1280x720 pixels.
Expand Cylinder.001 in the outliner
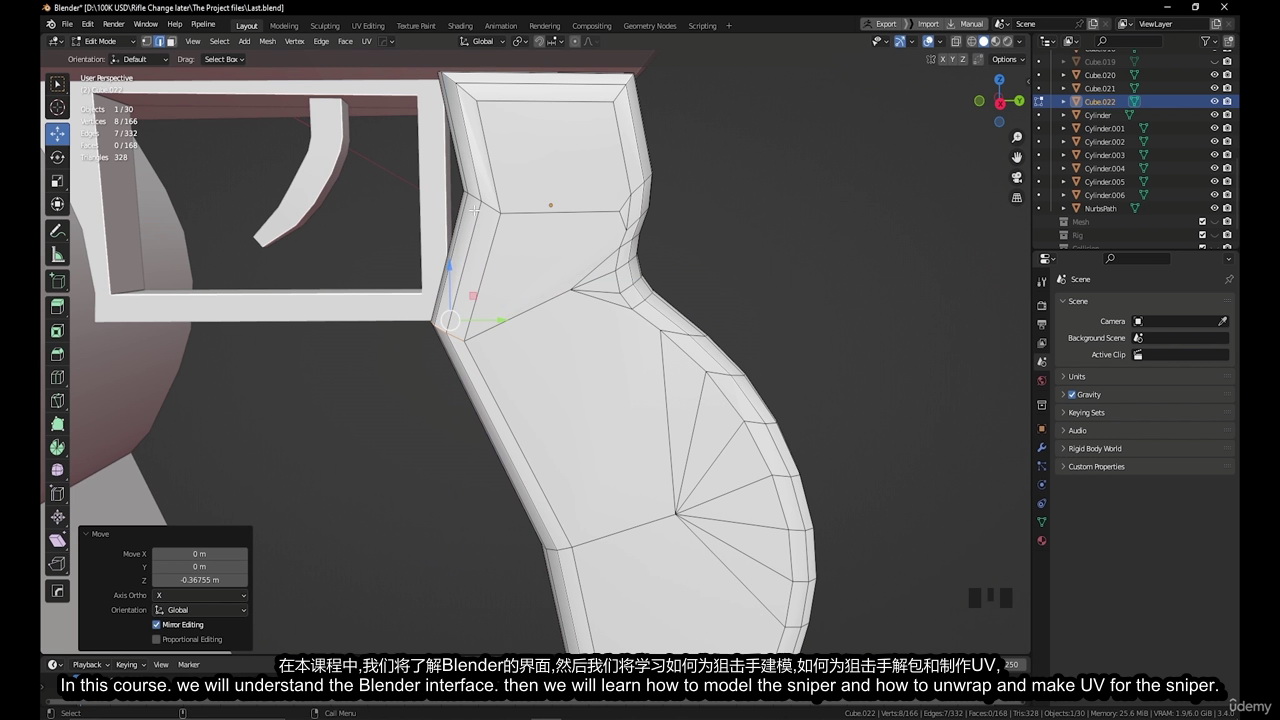(x=1064, y=128)
